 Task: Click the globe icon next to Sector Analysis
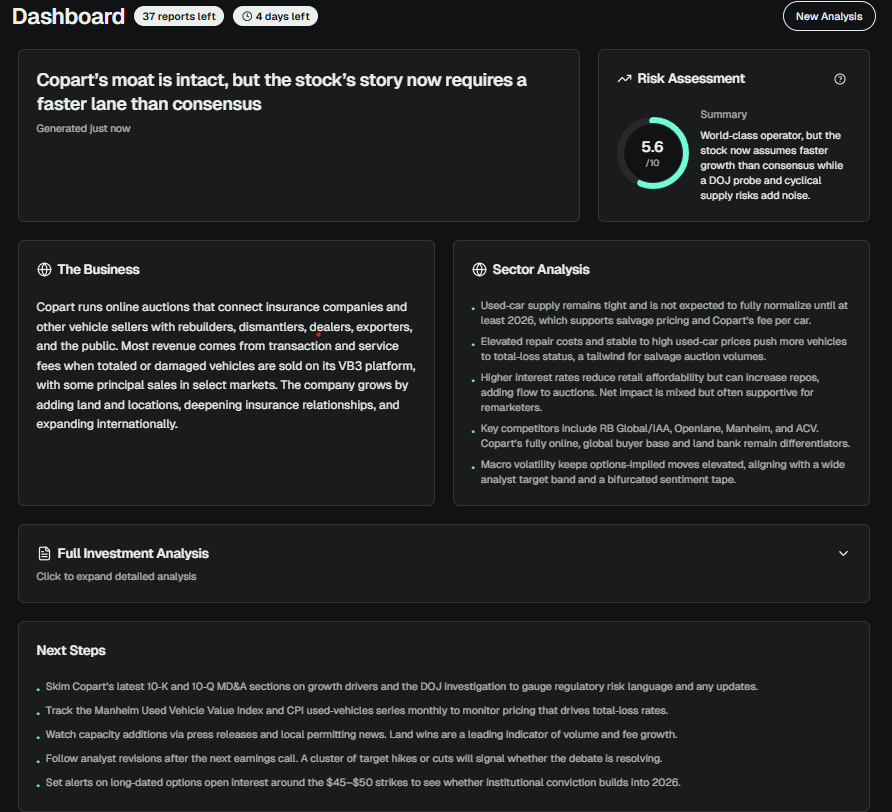(480, 270)
